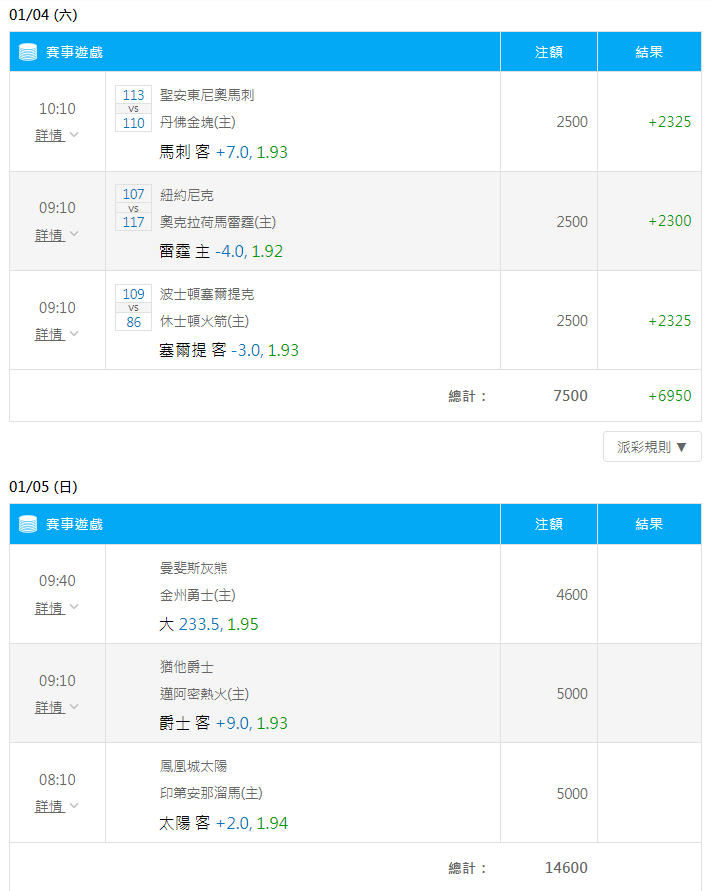Select the 馬刺 客 +7.0 bet line
The height and width of the screenshot is (891, 712).
(223, 152)
